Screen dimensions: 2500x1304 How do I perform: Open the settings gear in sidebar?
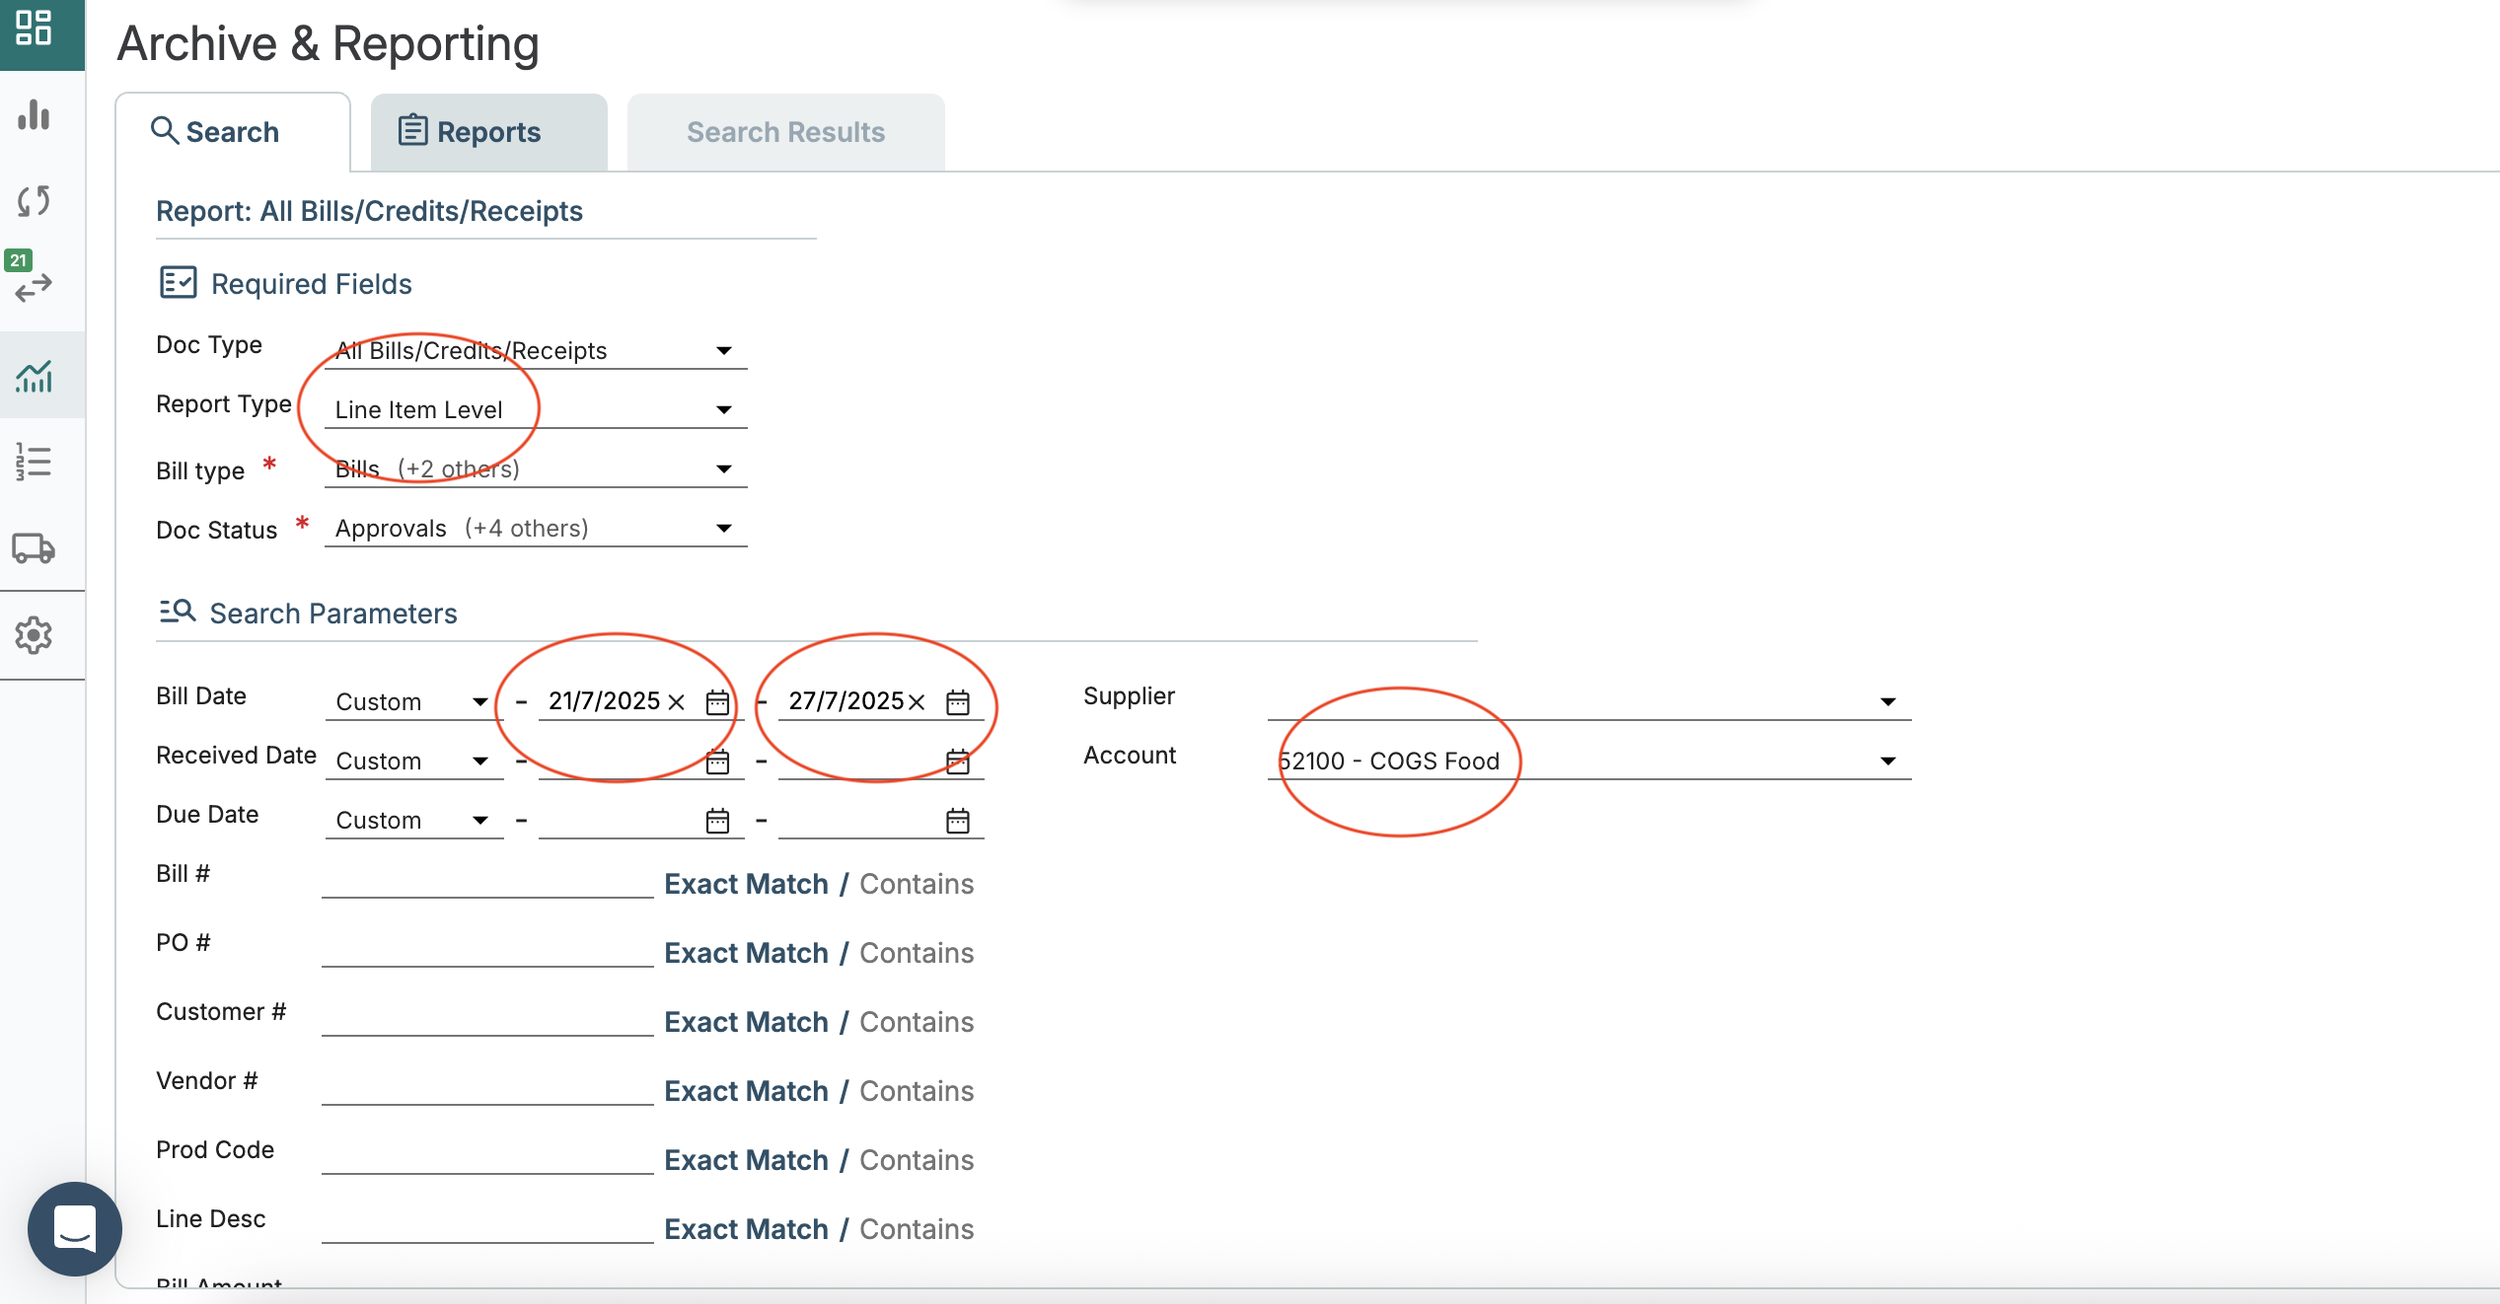[34, 635]
